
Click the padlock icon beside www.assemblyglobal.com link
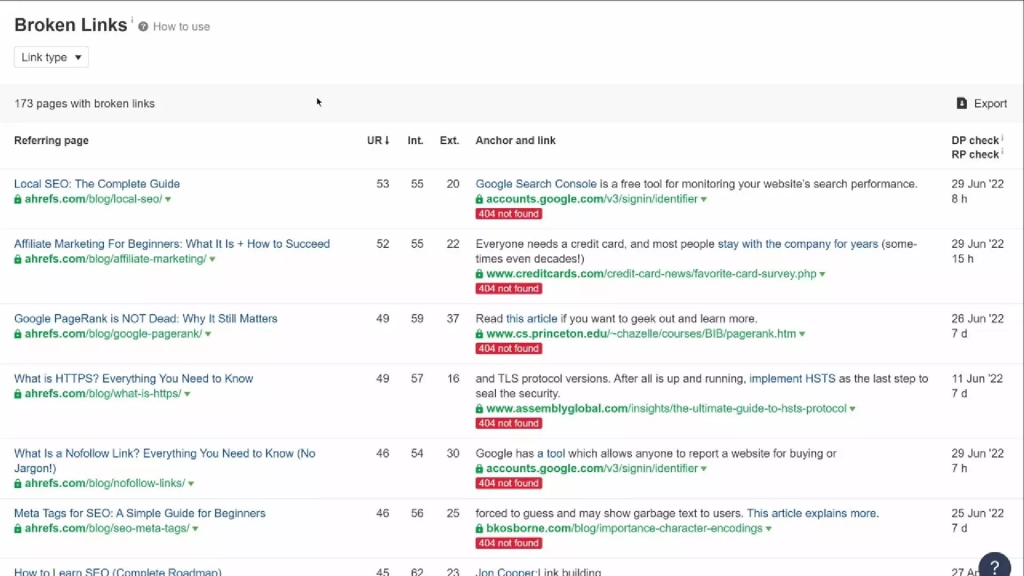tap(479, 409)
